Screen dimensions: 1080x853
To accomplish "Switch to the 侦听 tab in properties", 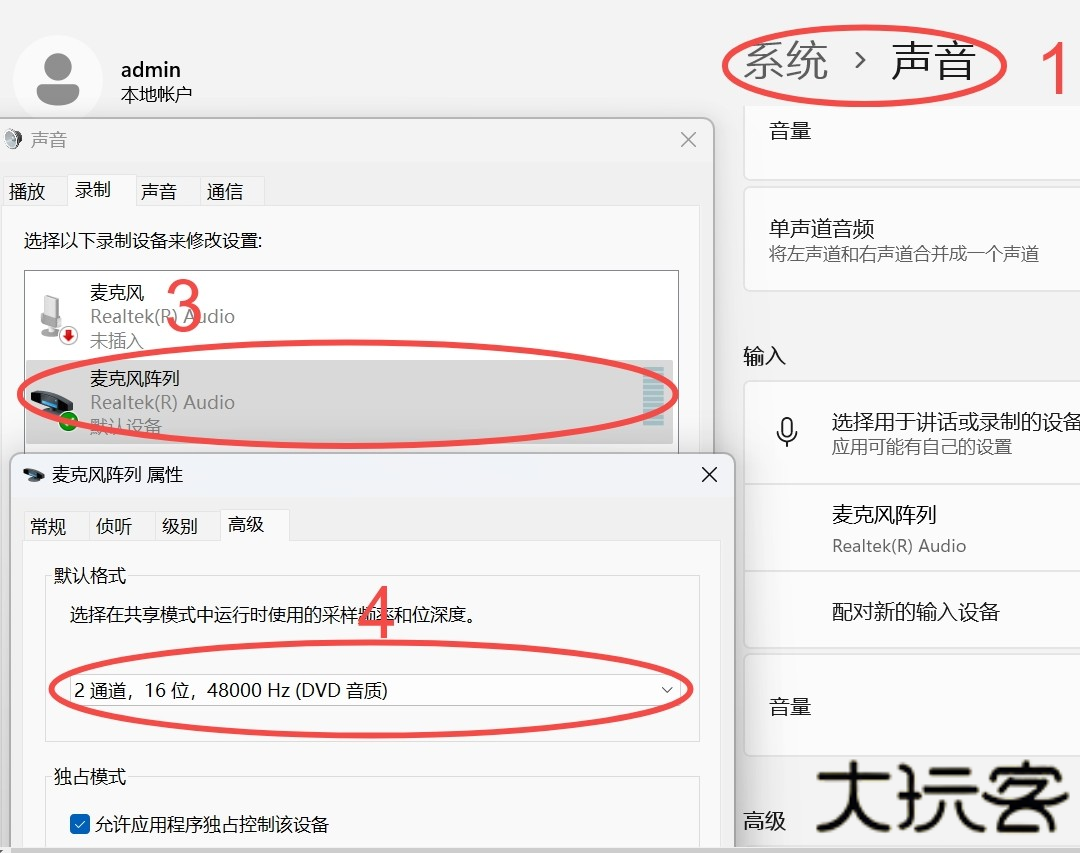I will 114,526.
